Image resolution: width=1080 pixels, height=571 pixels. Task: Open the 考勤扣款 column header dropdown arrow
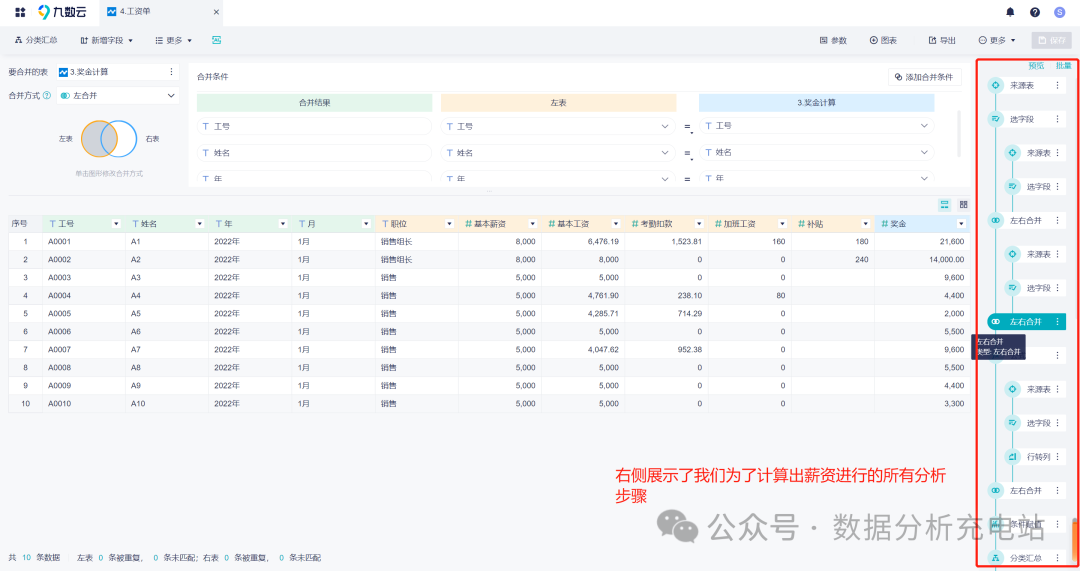(699, 224)
